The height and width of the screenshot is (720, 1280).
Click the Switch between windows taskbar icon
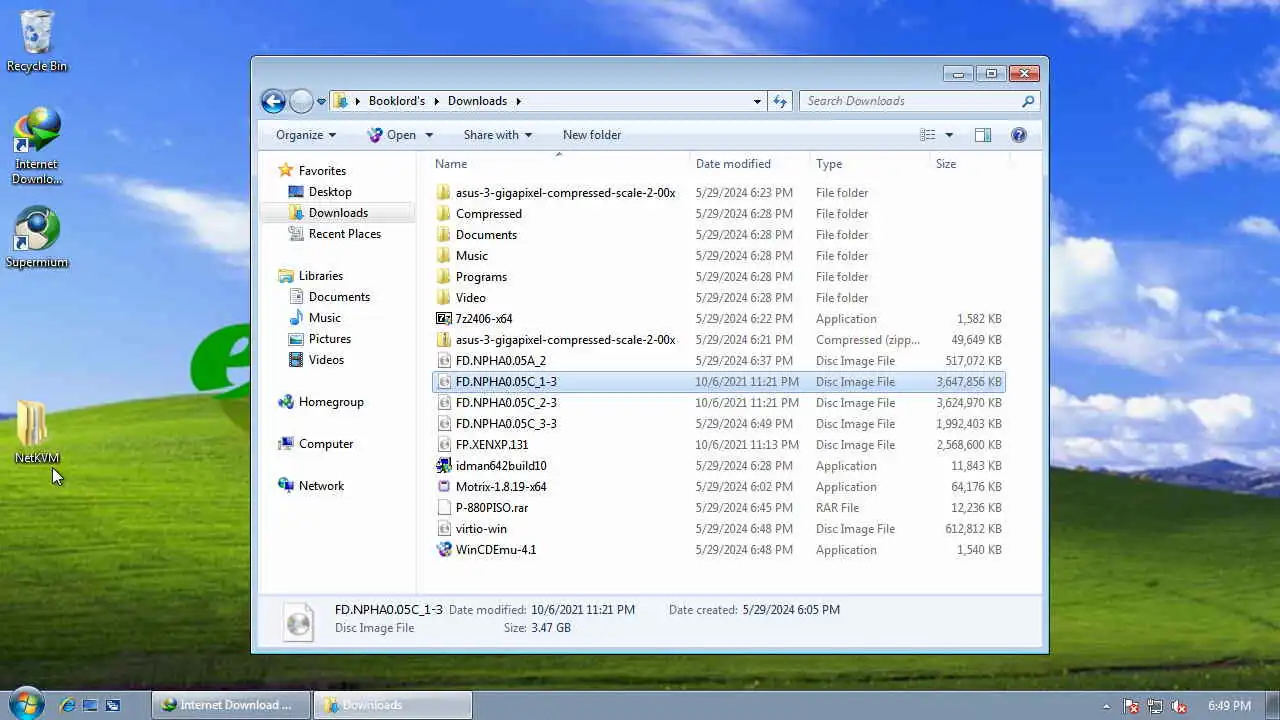click(113, 705)
